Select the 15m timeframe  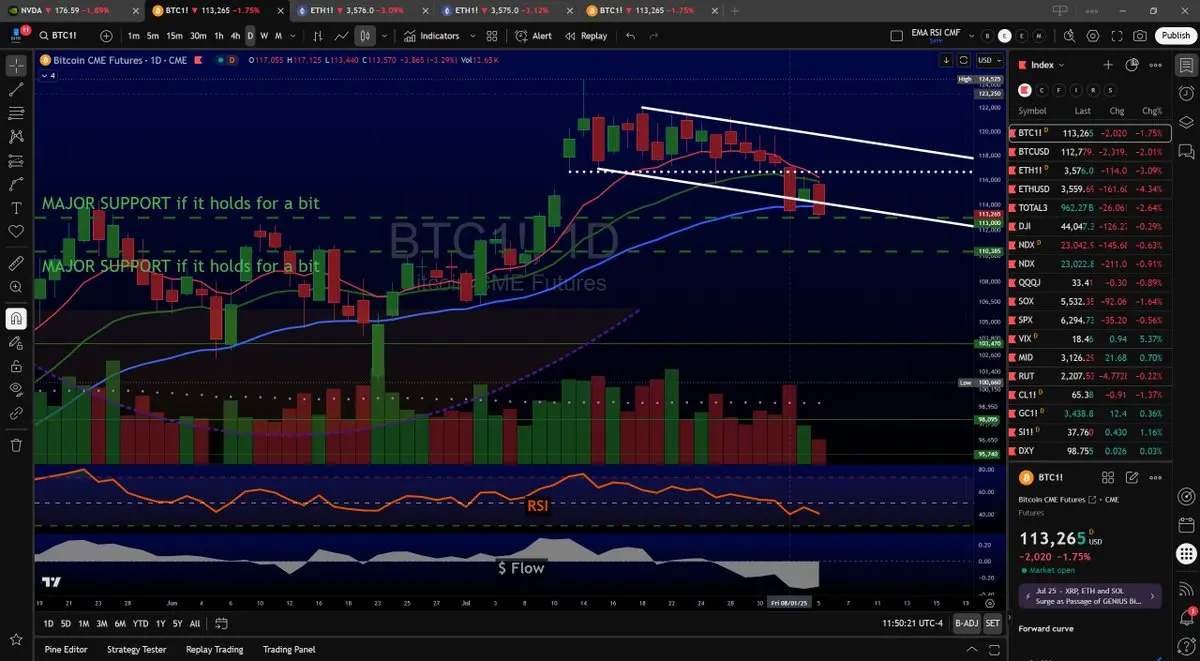click(x=174, y=35)
